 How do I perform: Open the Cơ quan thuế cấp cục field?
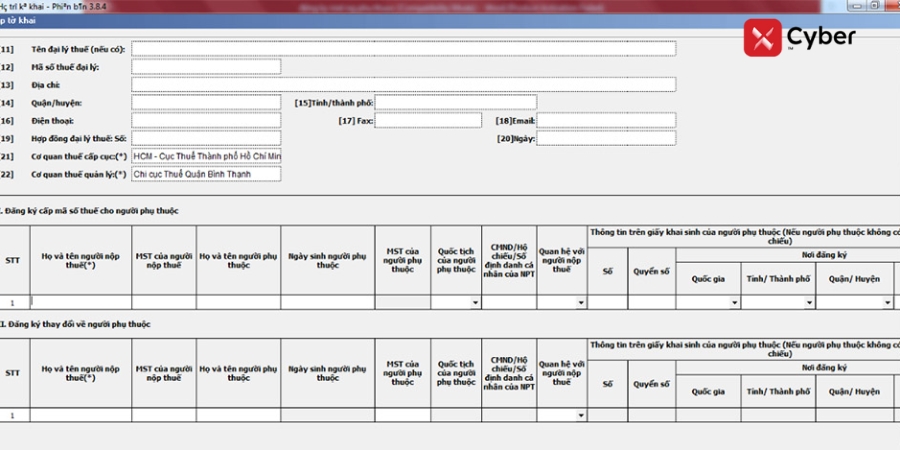pyautogui.click(x=206, y=157)
